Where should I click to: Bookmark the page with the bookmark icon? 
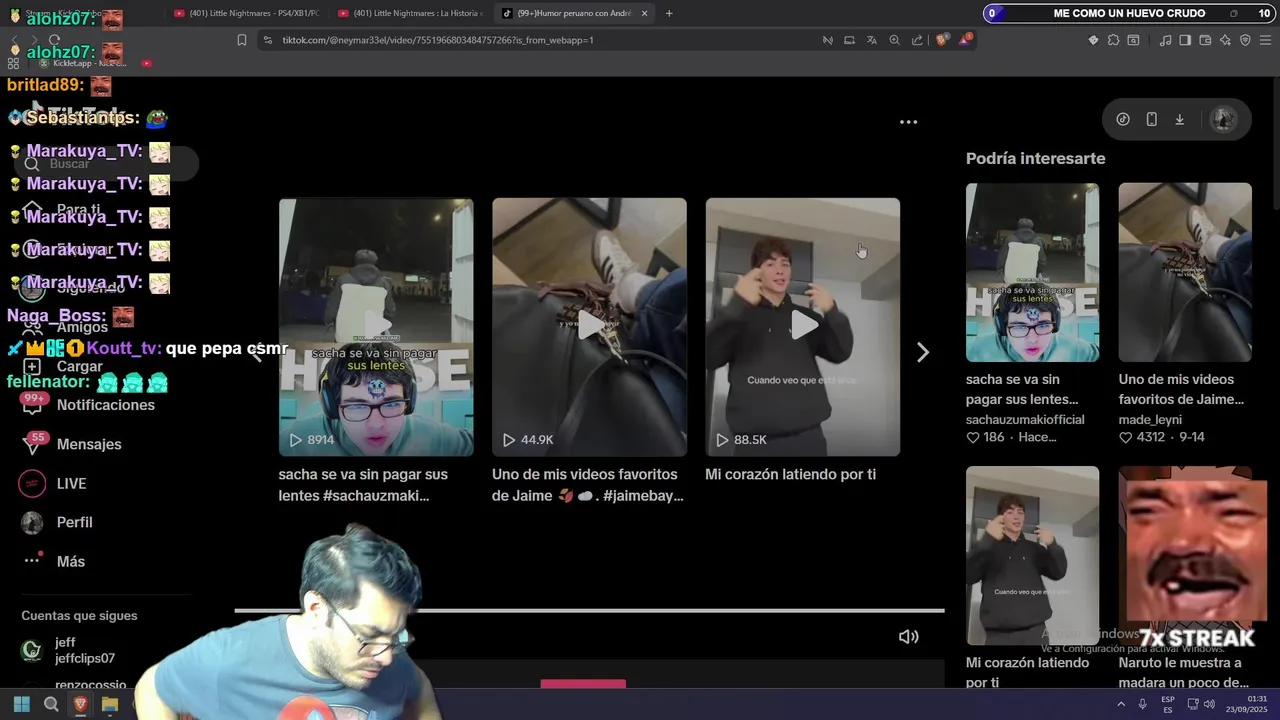tap(241, 40)
